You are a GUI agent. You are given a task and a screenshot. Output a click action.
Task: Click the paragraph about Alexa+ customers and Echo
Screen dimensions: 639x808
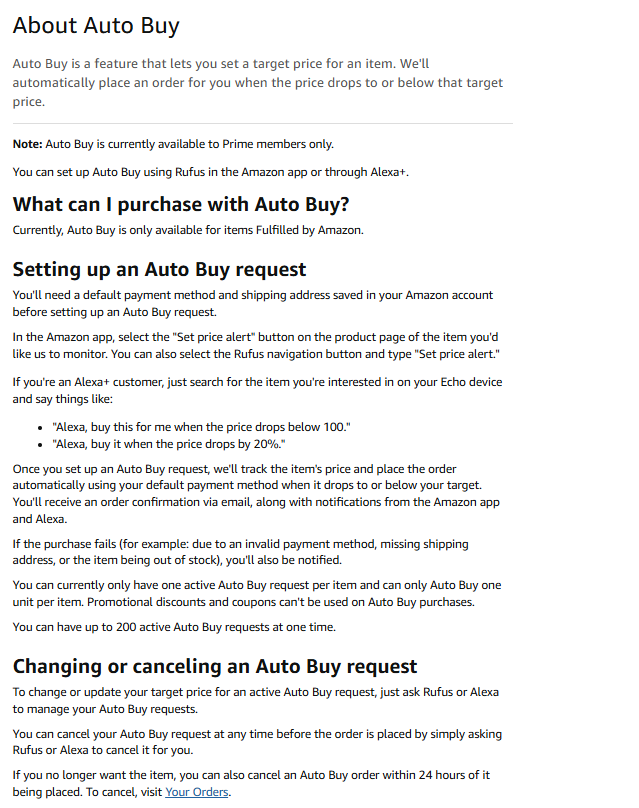(257, 391)
